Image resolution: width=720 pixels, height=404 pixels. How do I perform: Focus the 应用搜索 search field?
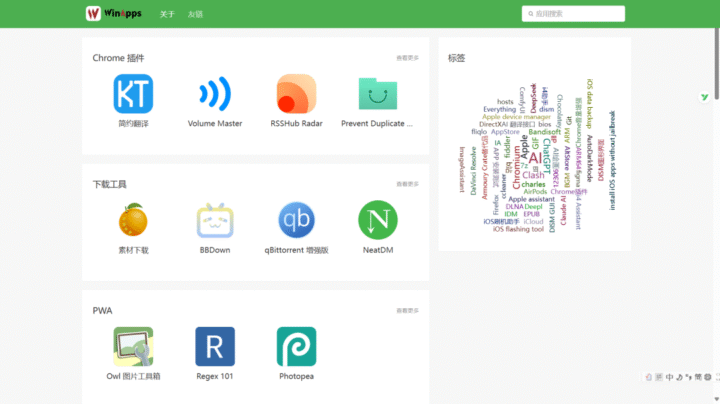pyautogui.click(x=573, y=14)
